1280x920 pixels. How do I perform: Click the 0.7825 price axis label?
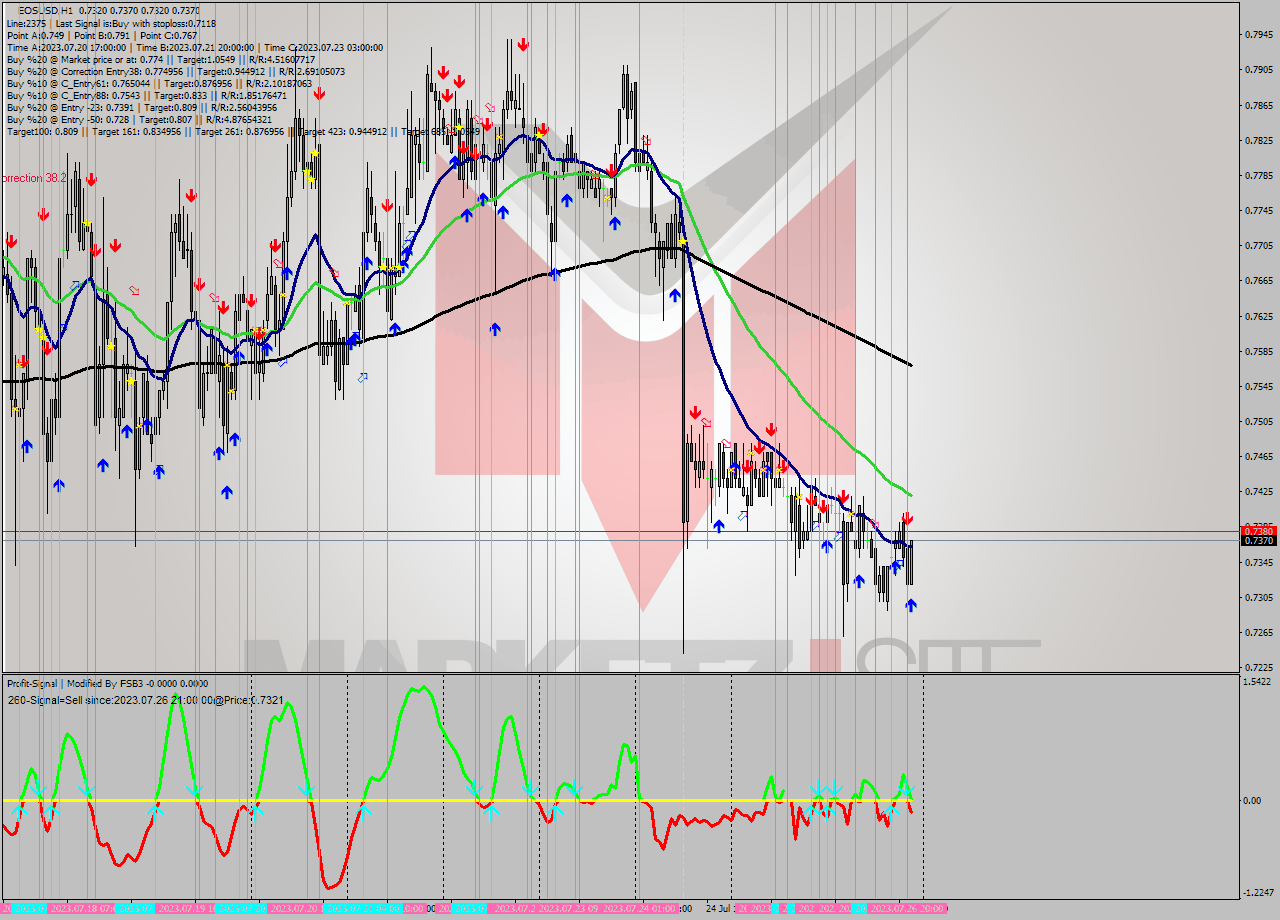click(x=1260, y=141)
